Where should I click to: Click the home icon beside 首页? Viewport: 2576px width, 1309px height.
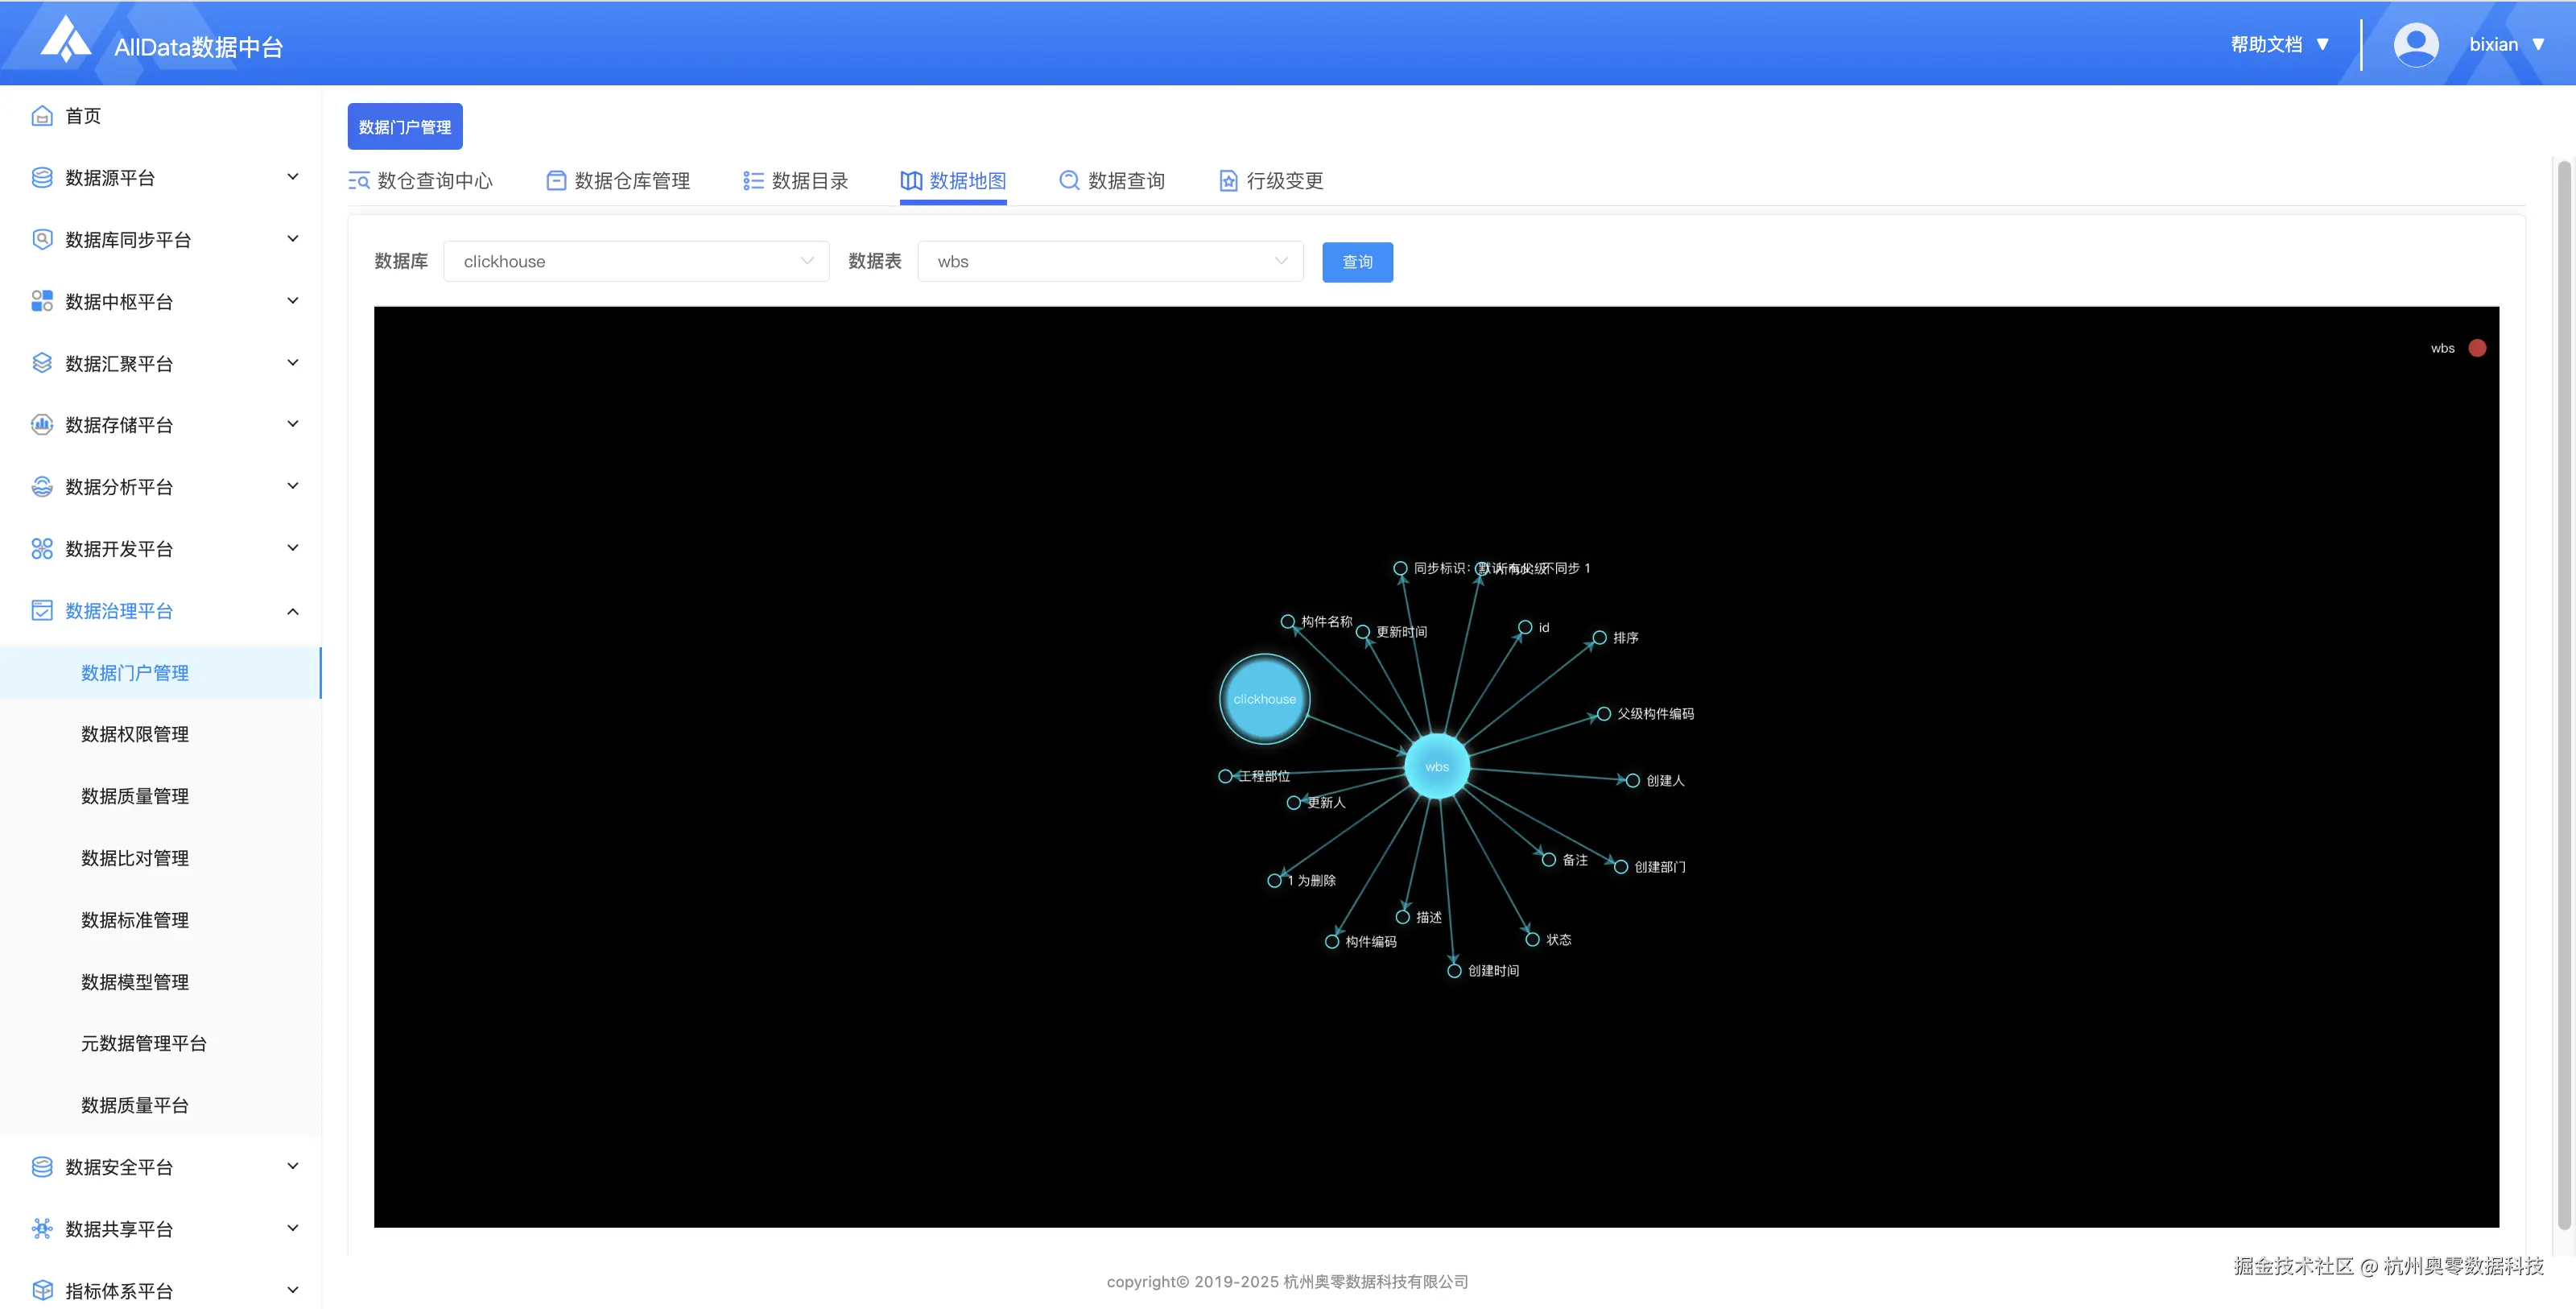(x=42, y=116)
